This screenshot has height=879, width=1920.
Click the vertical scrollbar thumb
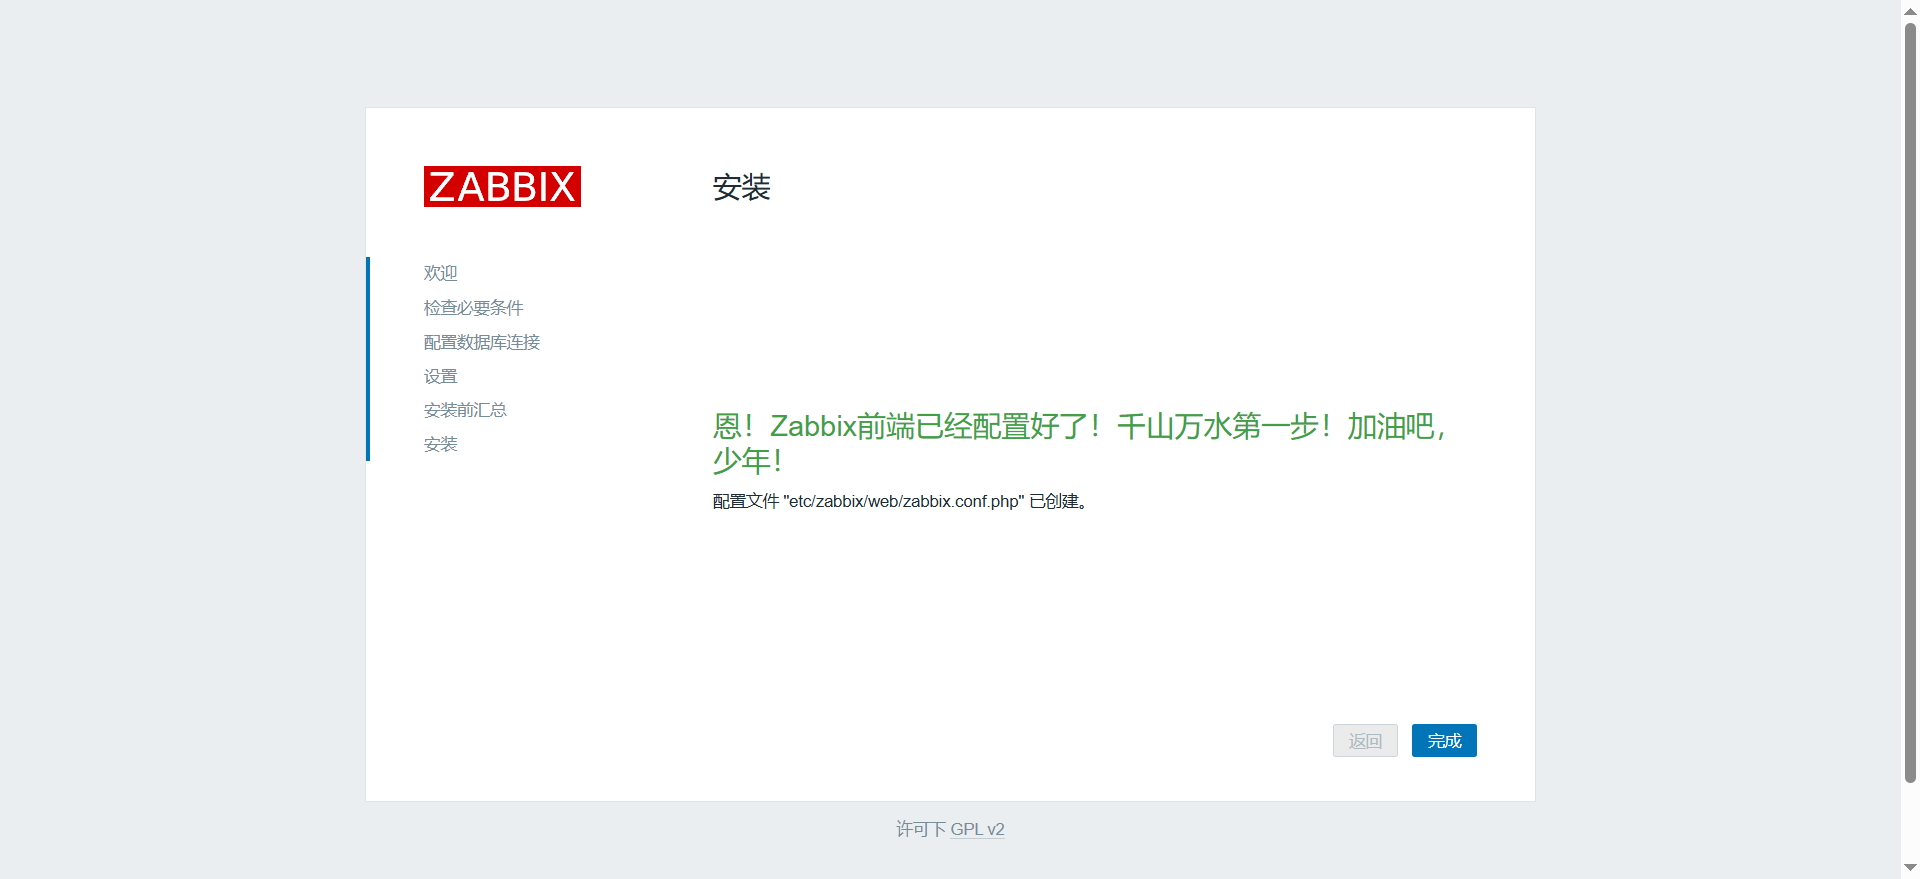coord(1910,400)
